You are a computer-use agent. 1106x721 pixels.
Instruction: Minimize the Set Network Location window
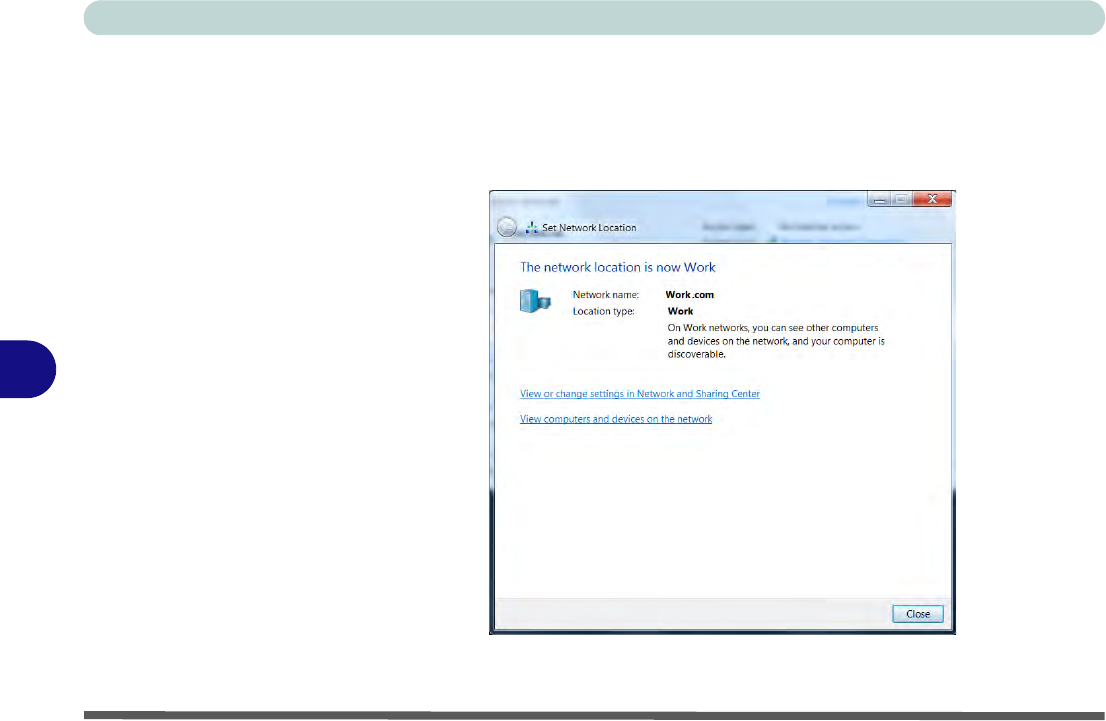pos(878,199)
